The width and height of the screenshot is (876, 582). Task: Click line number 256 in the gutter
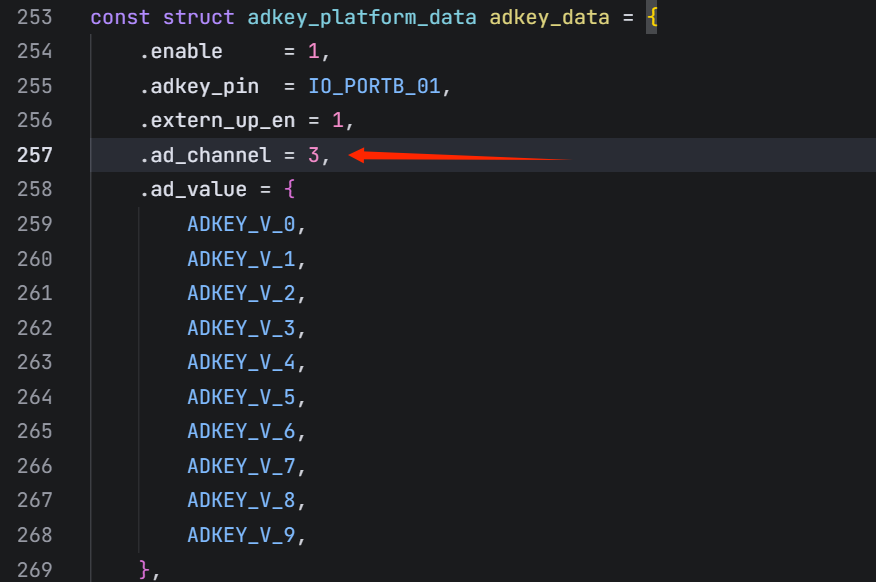coord(35,120)
